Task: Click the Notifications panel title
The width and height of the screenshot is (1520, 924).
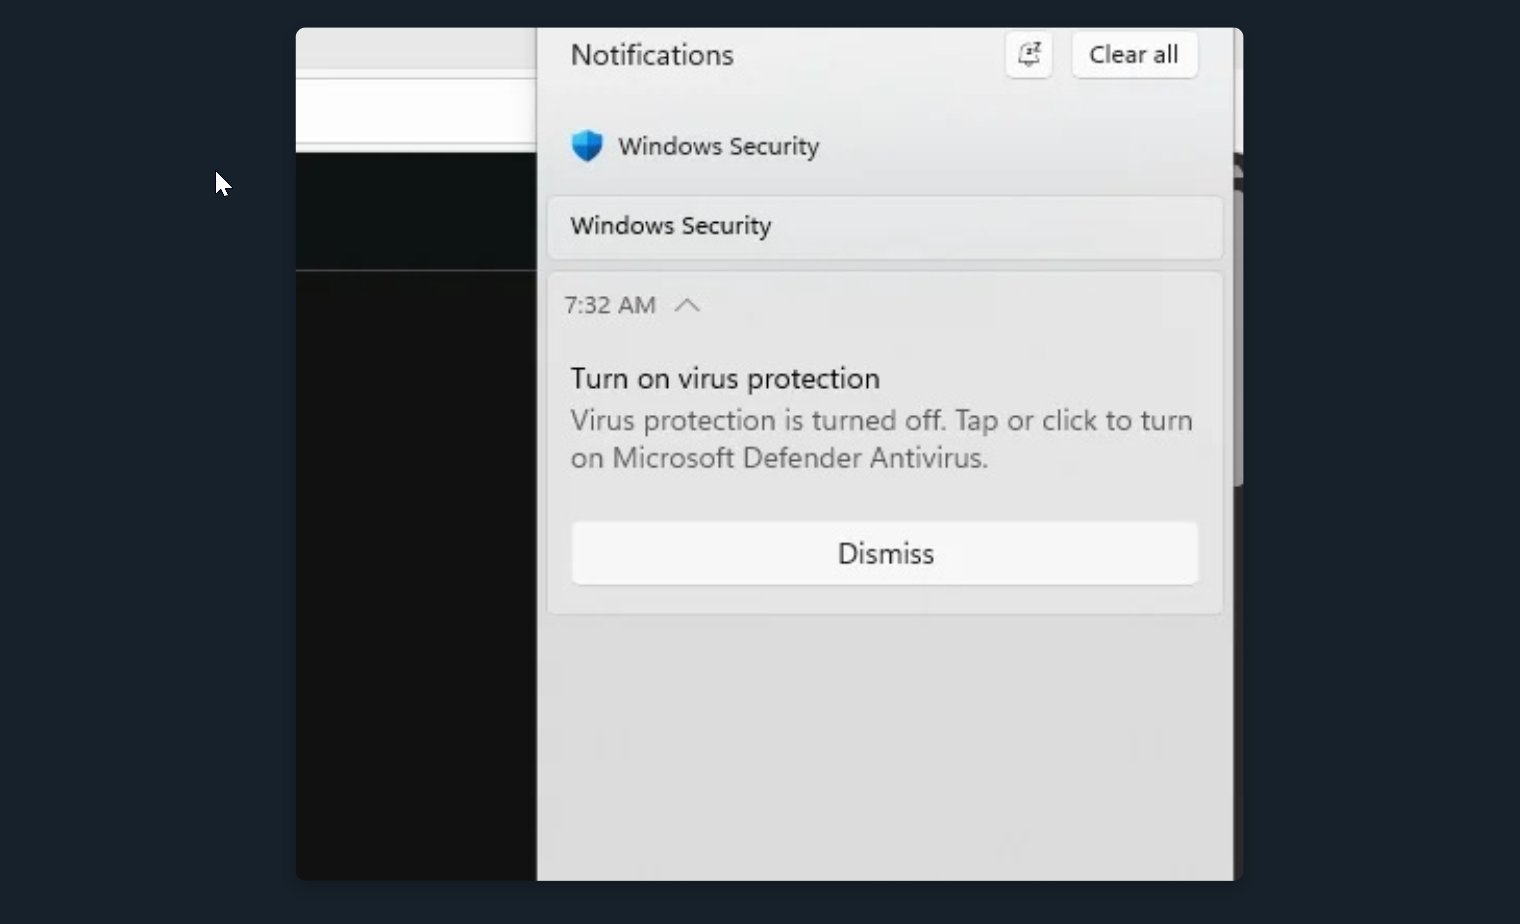Action: pyautogui.click(x=652, y=55)
